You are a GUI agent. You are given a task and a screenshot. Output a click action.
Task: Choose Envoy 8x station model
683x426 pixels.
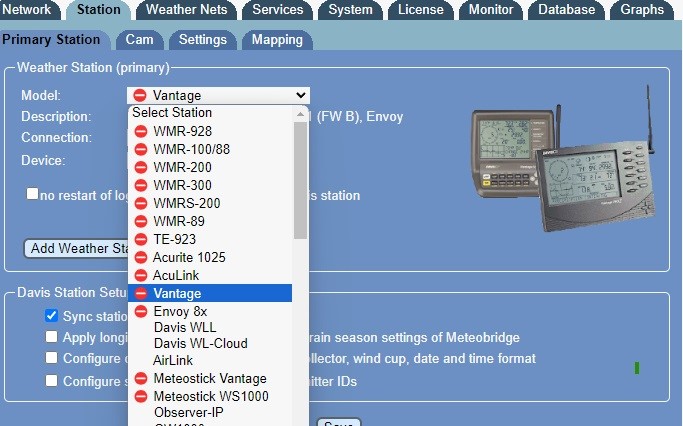[211, 311]
